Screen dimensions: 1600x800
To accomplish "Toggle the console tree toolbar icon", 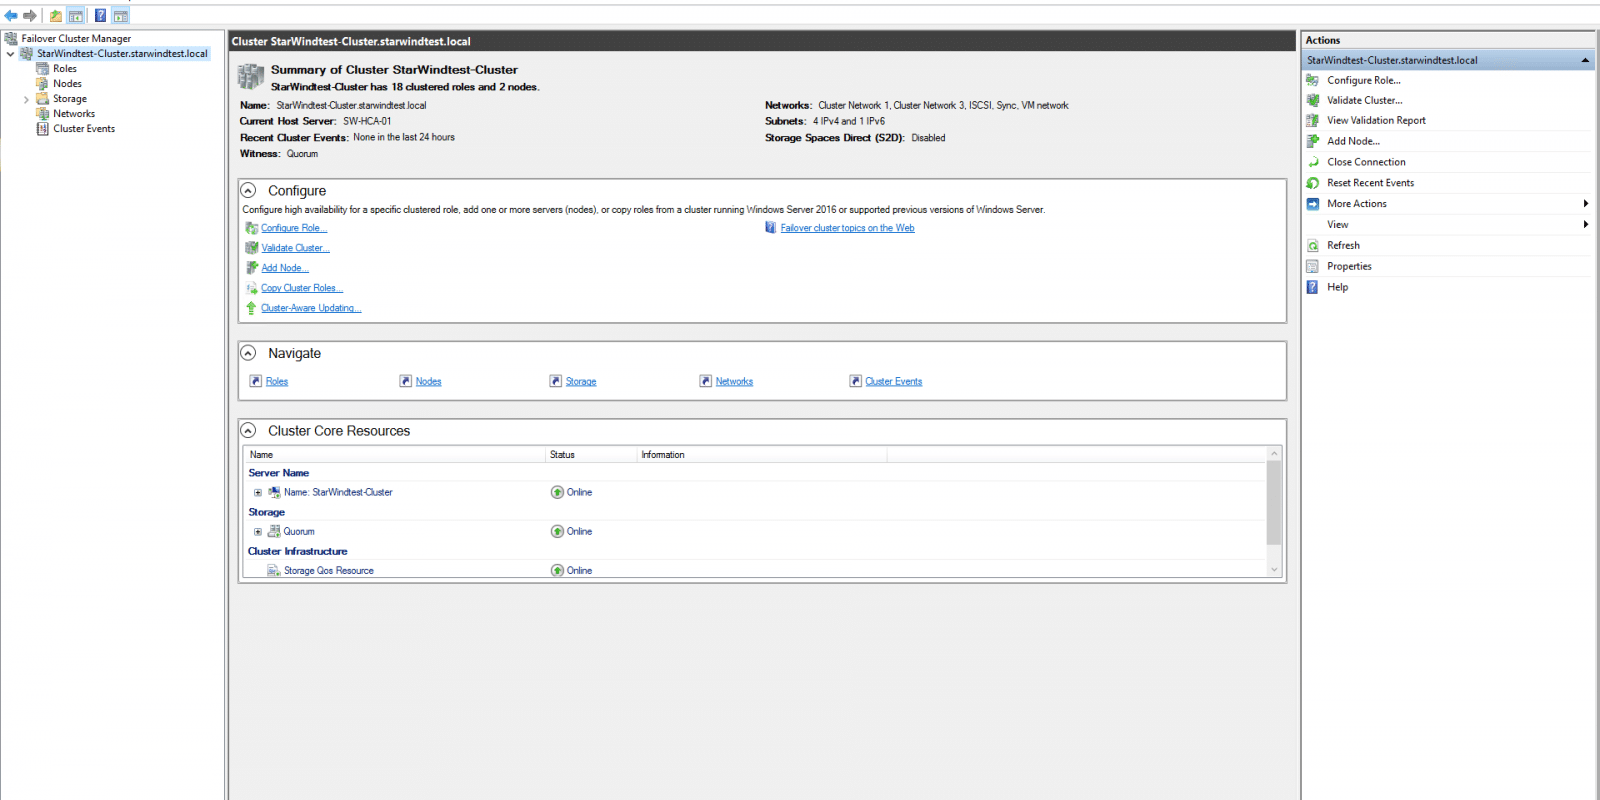I will (76, 15).
